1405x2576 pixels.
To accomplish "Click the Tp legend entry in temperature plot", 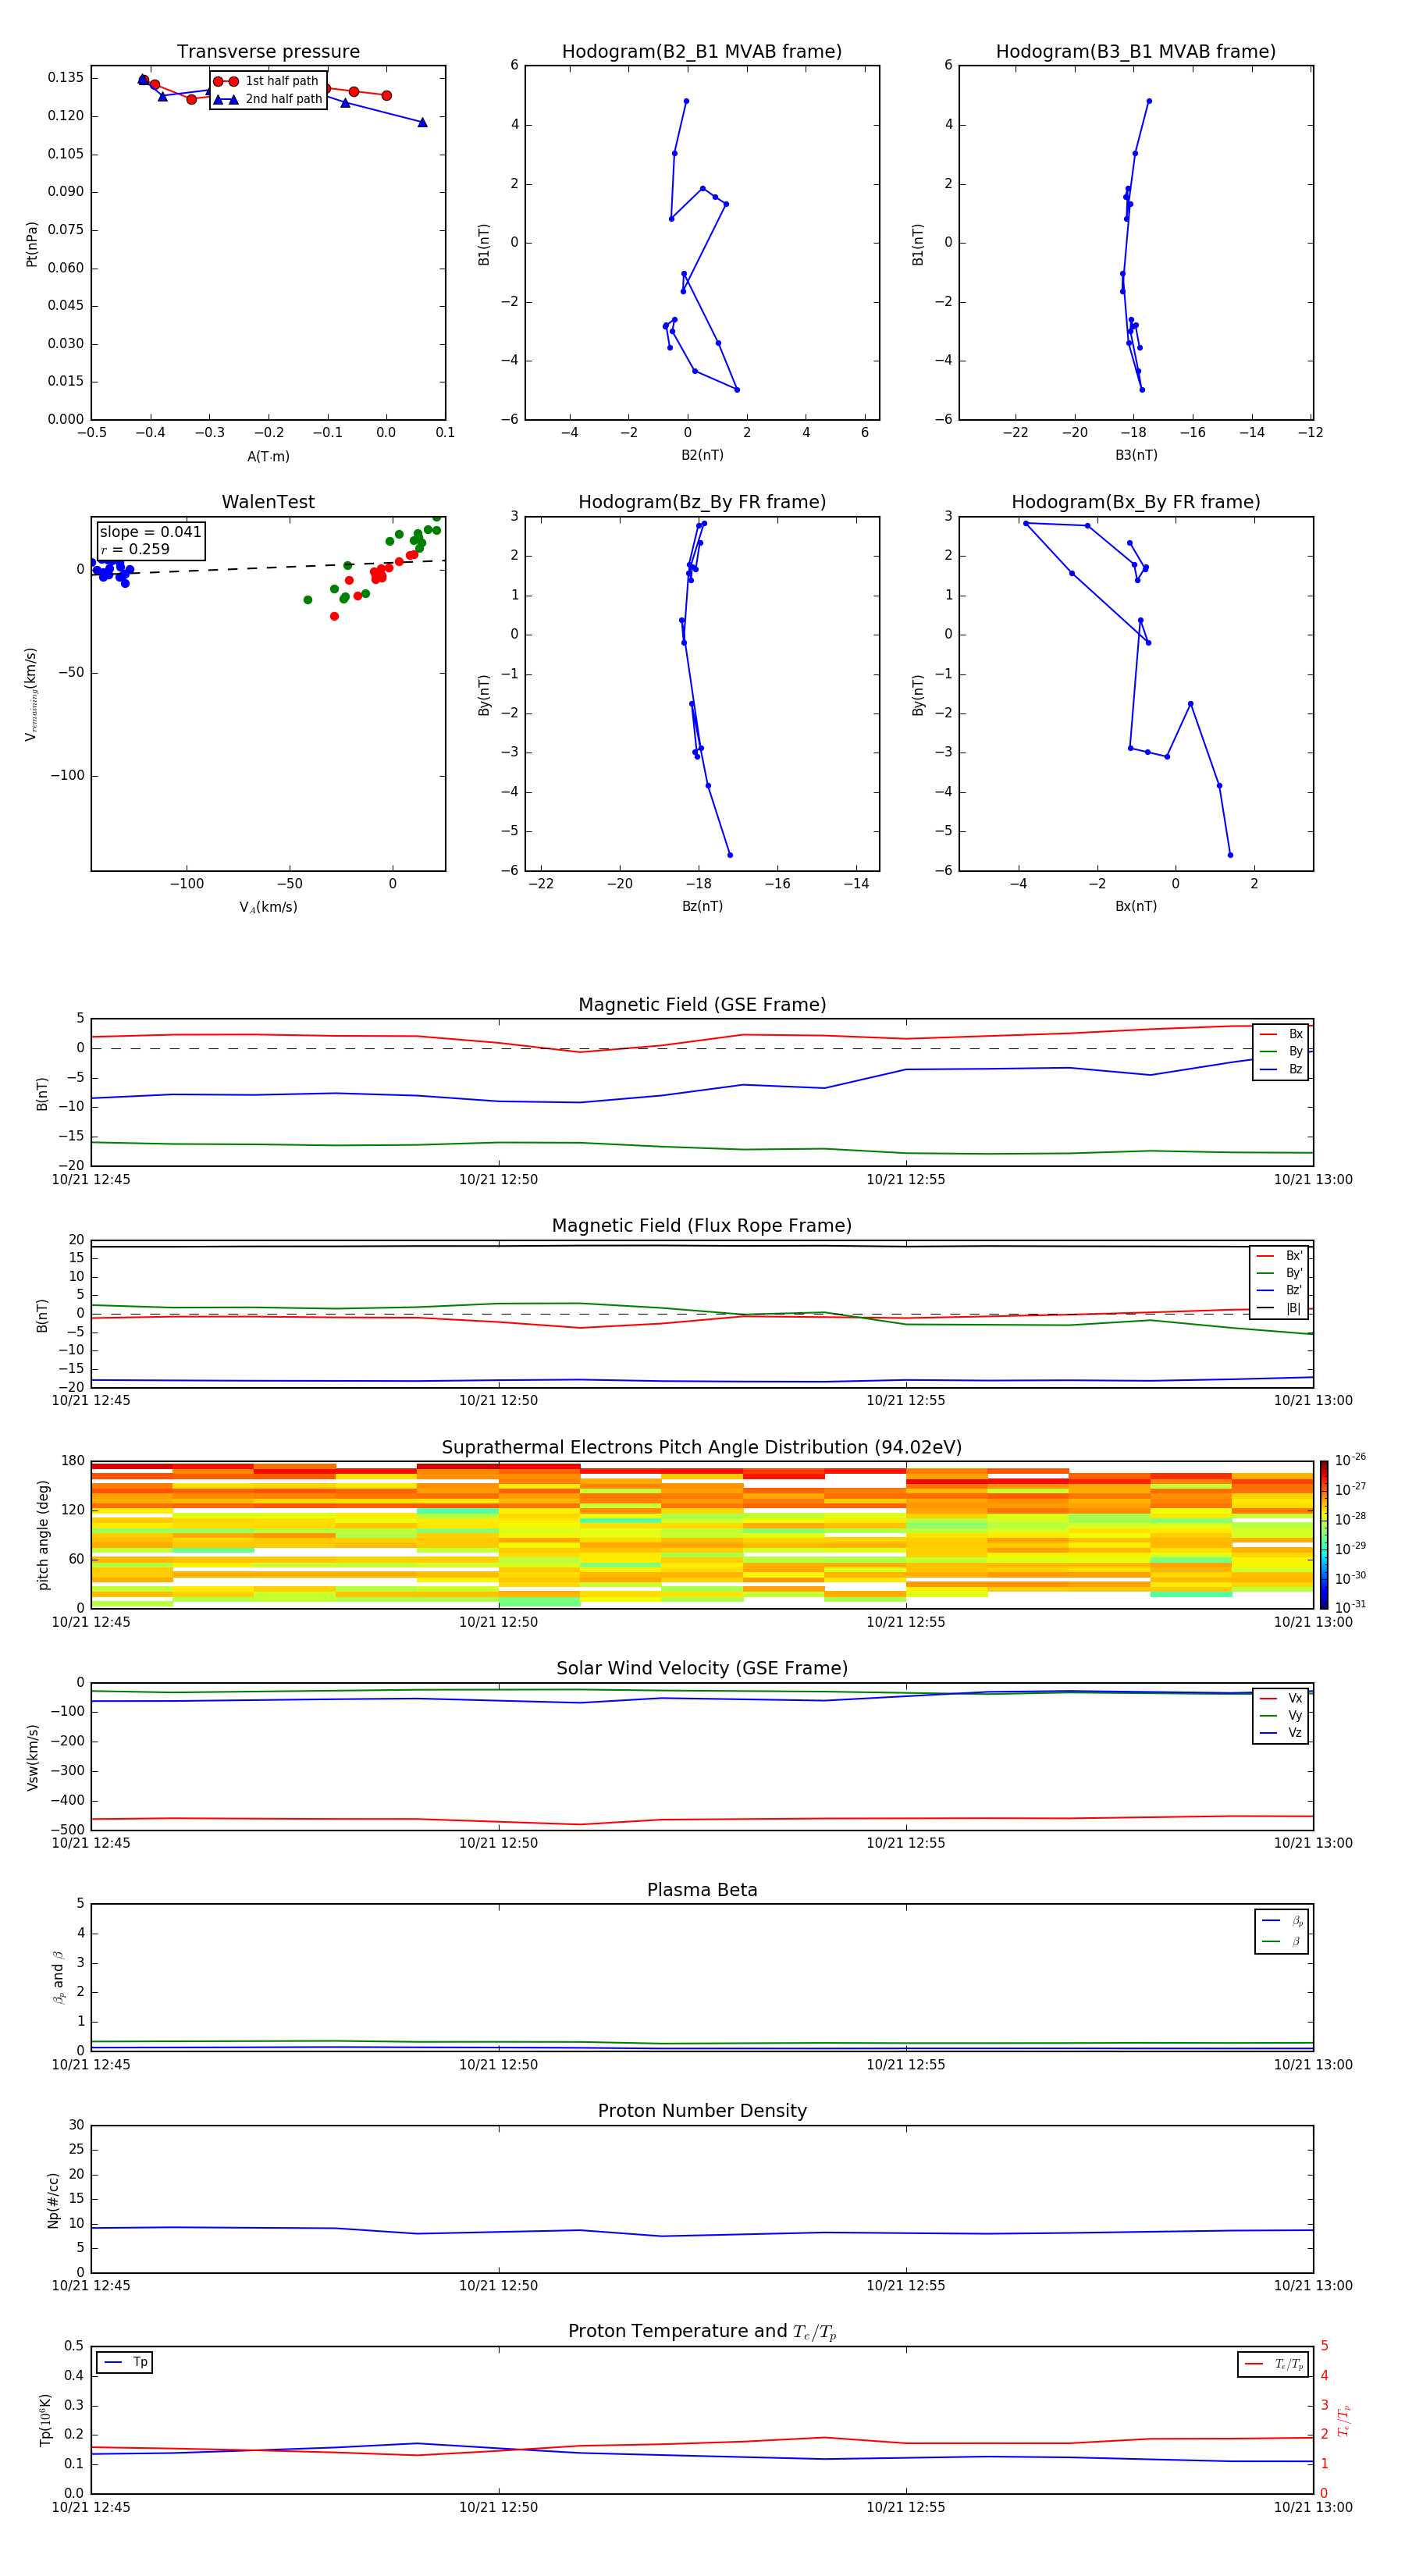I will click(x=125, y=2362).
